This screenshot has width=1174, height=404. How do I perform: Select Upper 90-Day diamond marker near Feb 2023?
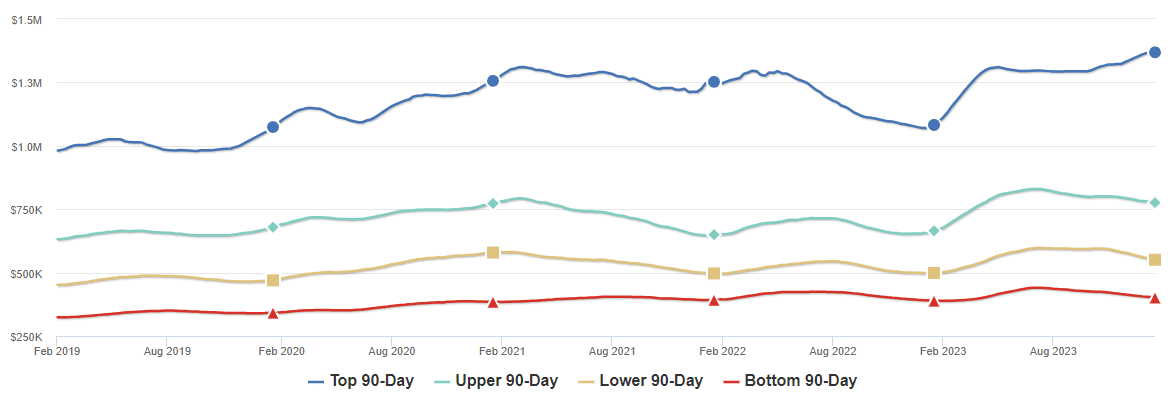[x=934, y=231]
